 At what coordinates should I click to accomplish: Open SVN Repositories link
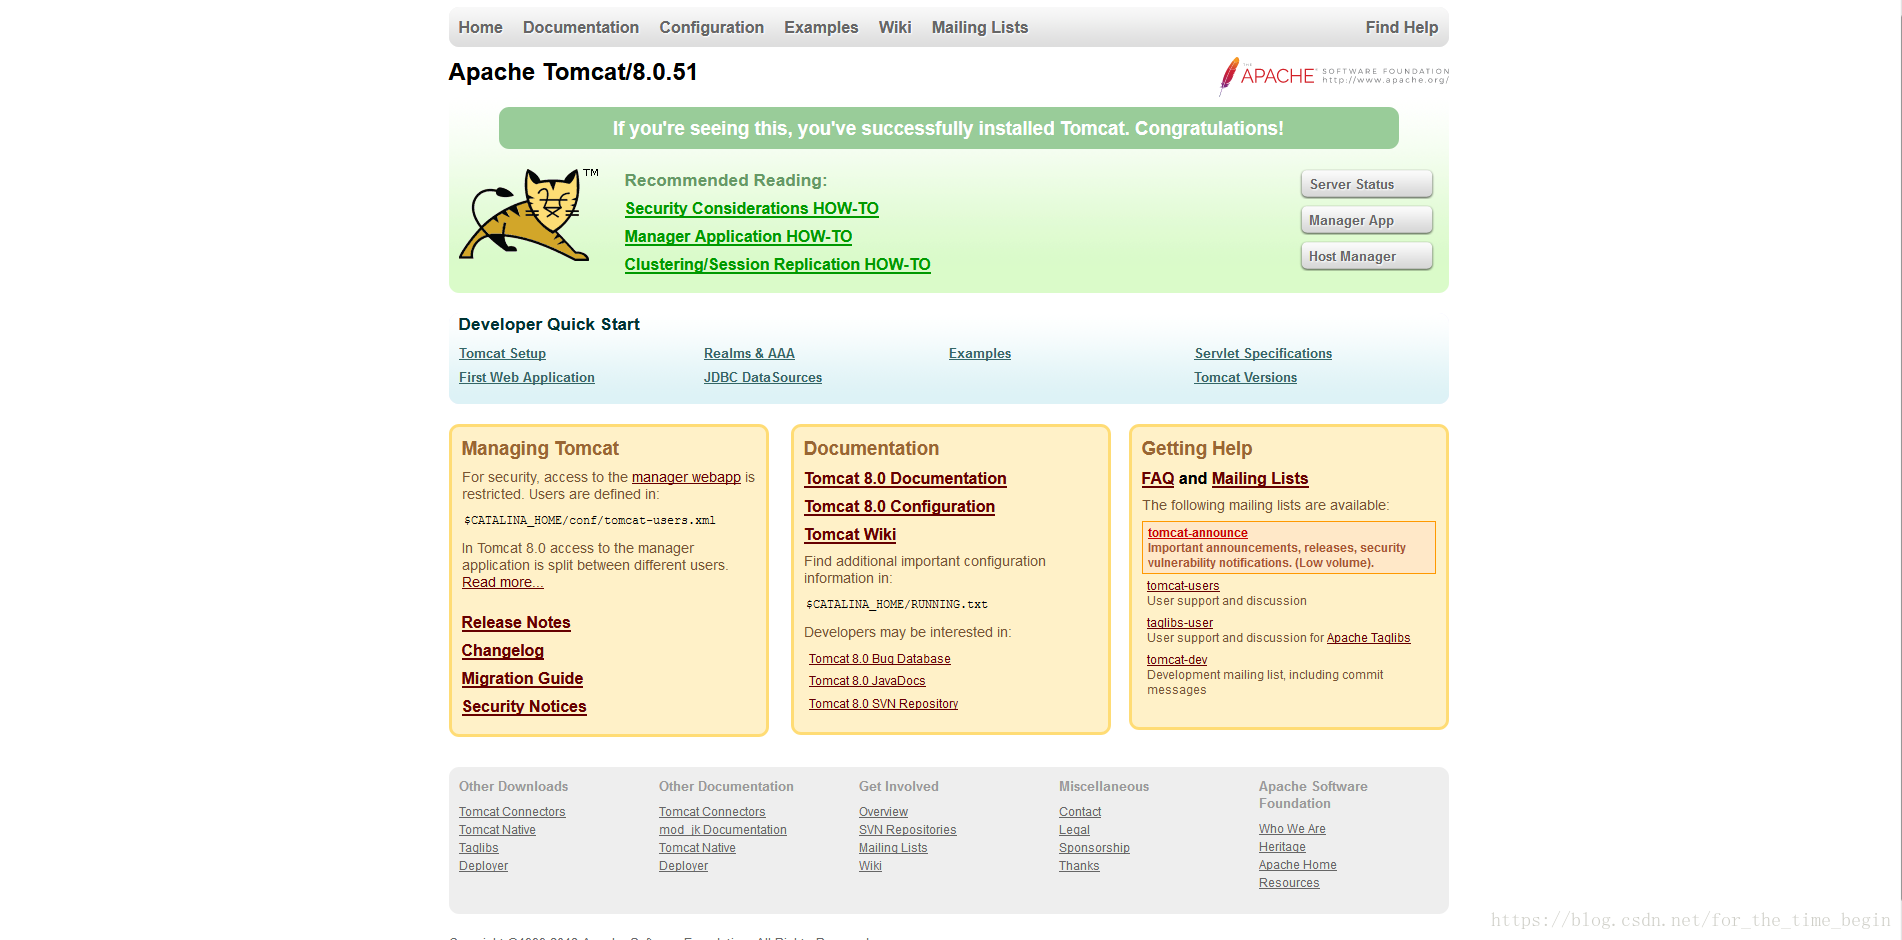click(907, 830)
